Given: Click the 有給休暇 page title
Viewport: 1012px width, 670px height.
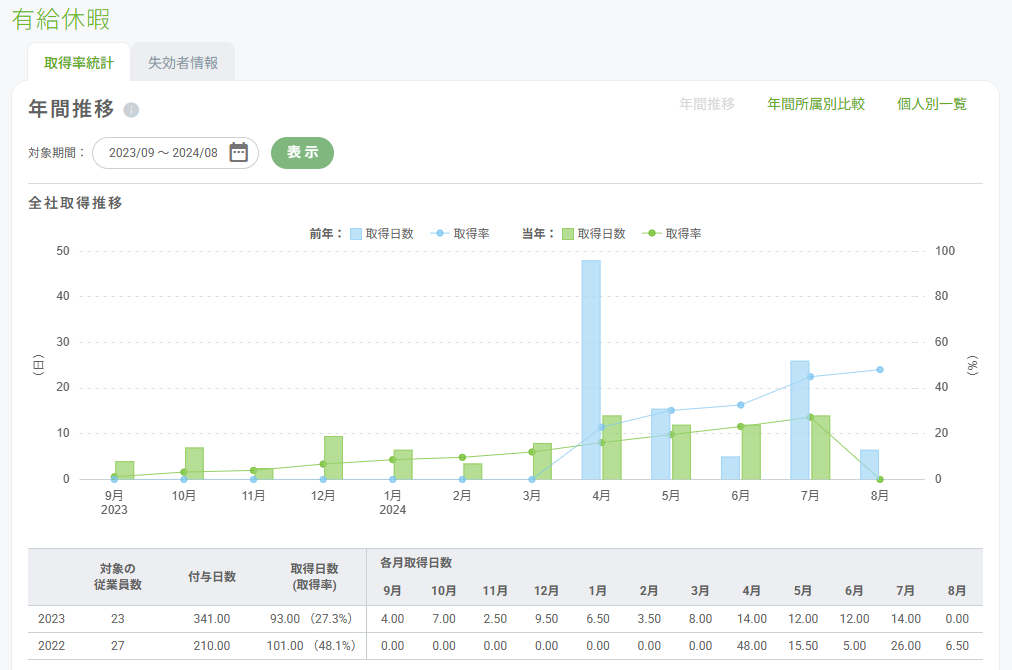Looking at the screenshot, I should pyautogui.click(x=61, y=19).
